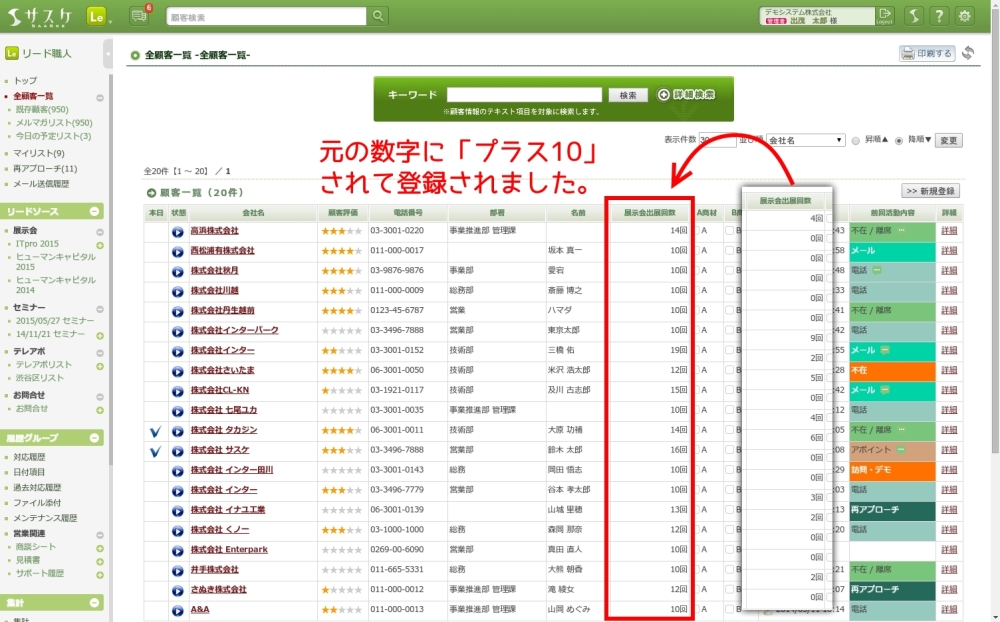Click status arrow icon for 高浜株式会社 row
Screen dimensions: 1000x622
pos(177,231)
